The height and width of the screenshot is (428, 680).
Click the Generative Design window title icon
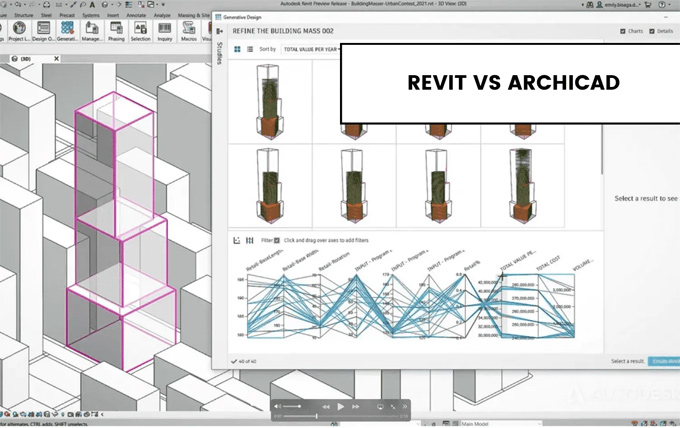(x=219, y=17)
